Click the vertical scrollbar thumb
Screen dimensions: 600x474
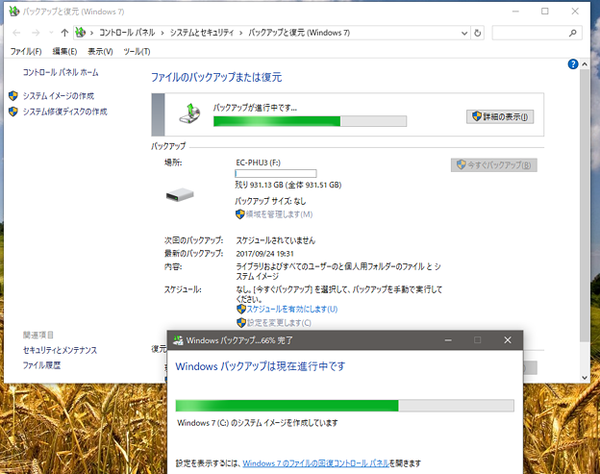(584, 205)
